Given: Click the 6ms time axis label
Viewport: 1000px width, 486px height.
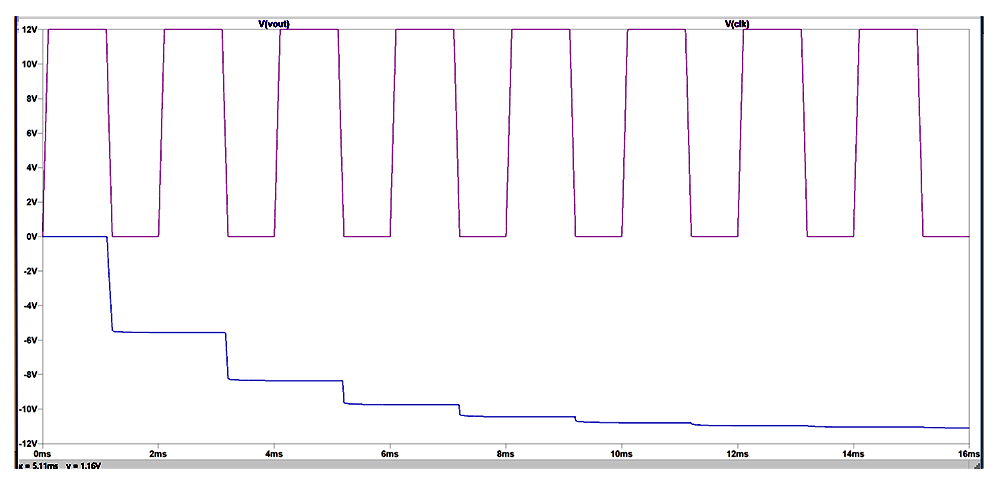Looking at the screenshot, I should 390,453.
